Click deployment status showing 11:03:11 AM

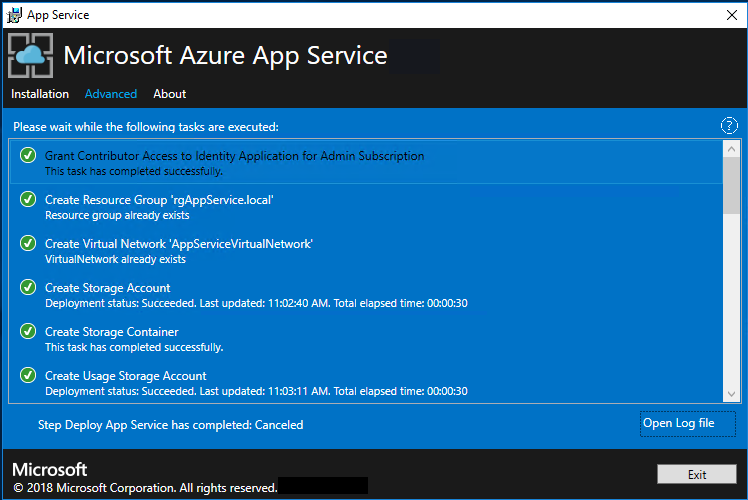click(256, 391)
